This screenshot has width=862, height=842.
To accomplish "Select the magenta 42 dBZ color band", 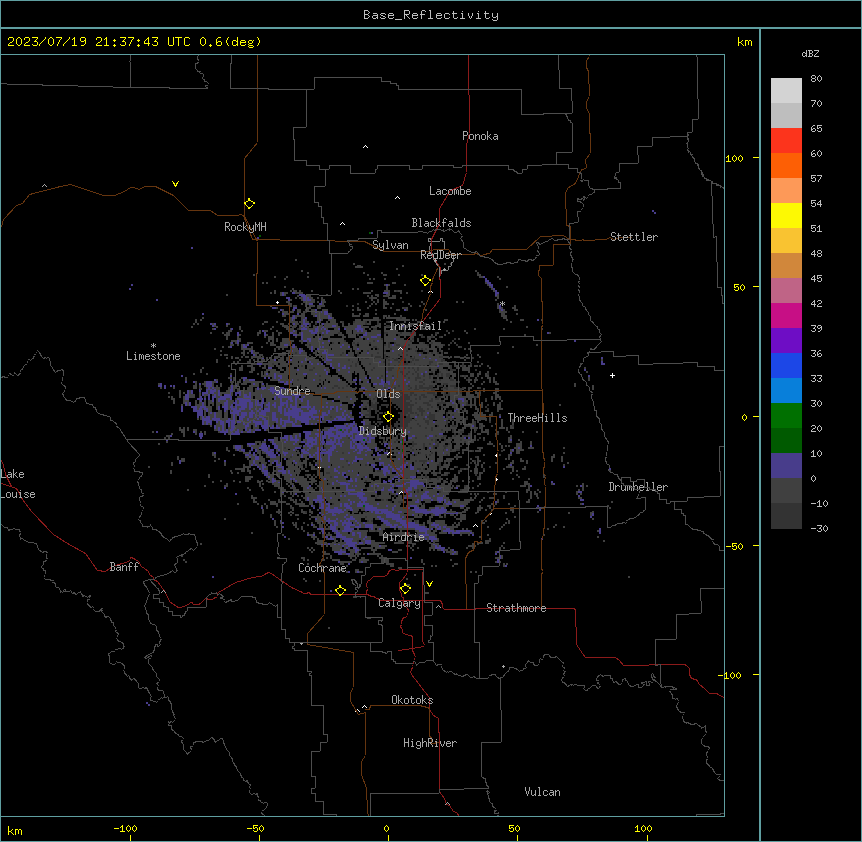I will [786, 315].
